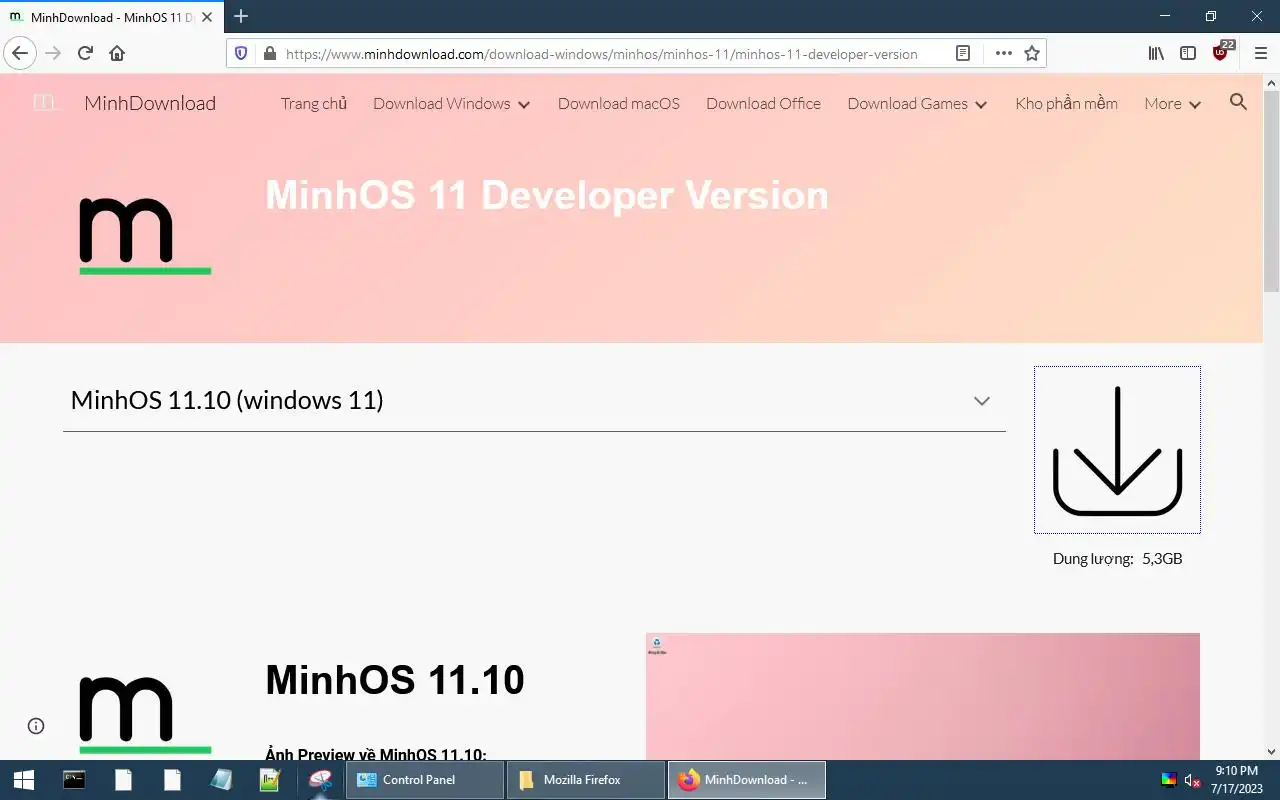Toggle reader view in address bar
The width and height of the screenshot is (1280, 800).
click(963, 53)
